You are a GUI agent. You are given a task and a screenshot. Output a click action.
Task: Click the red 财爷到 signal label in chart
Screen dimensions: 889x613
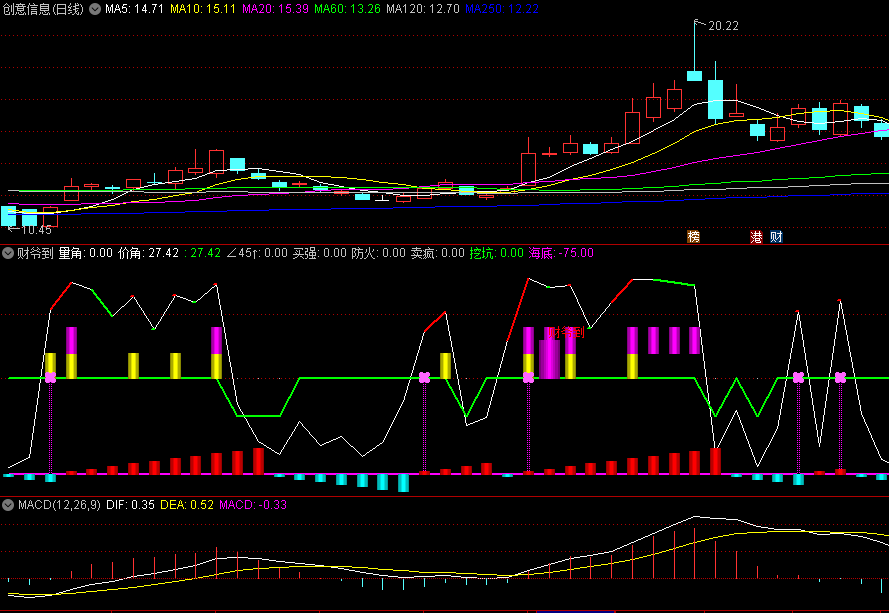(565, 332)
